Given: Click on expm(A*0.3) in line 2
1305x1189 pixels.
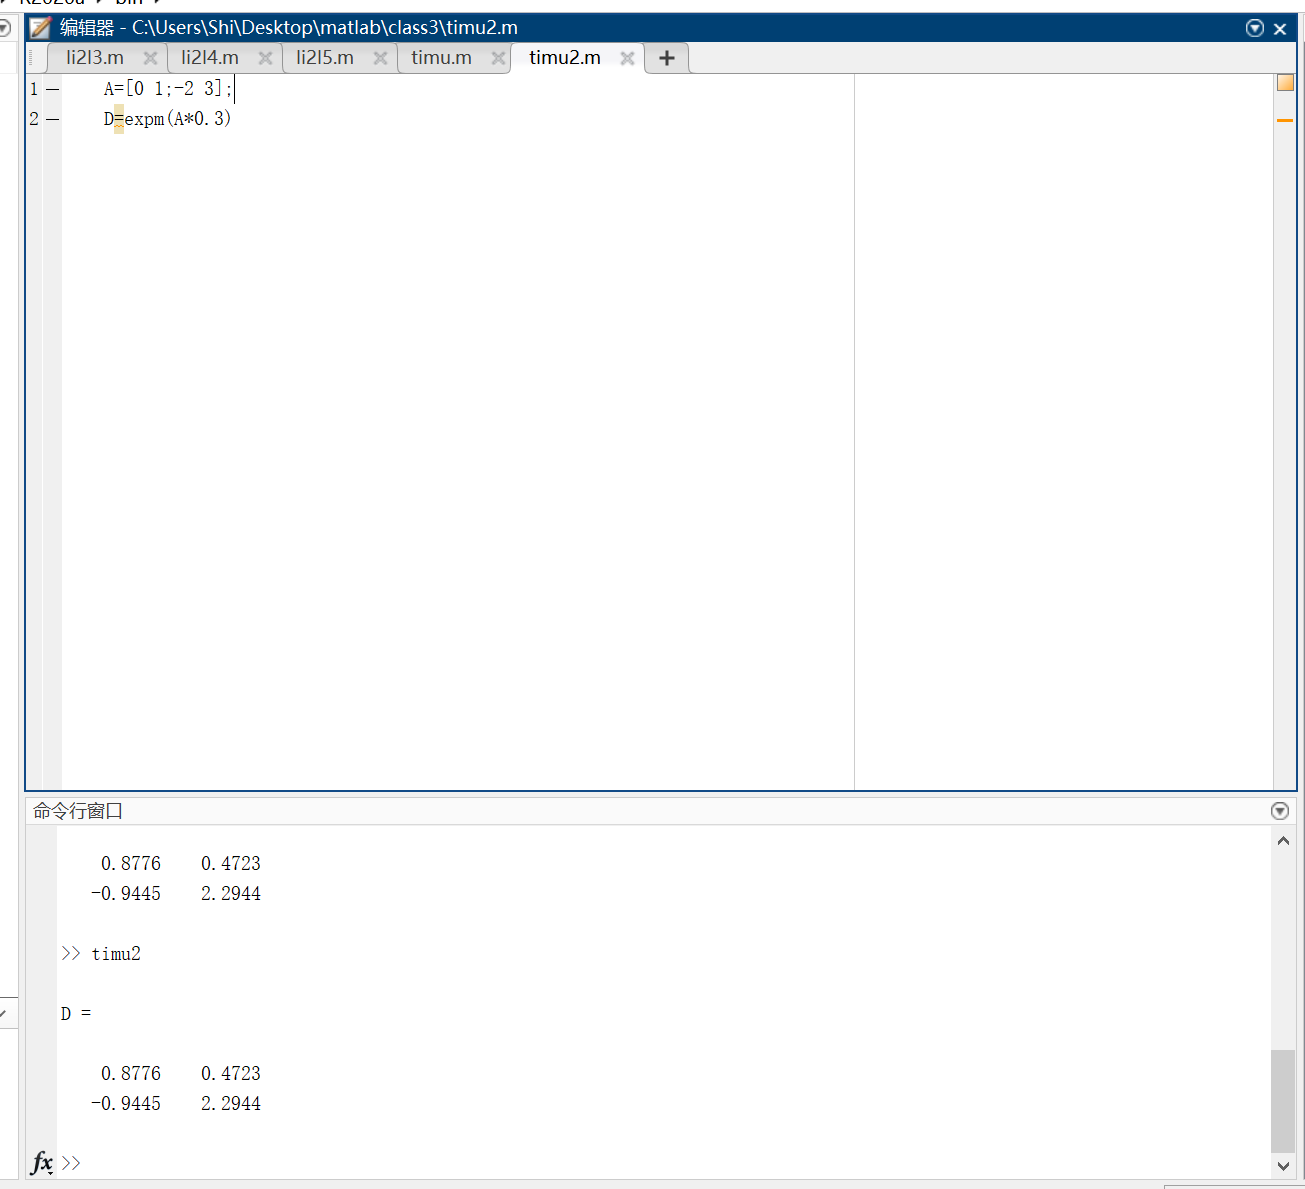Looking at the screenshot, I should point(178,119).
